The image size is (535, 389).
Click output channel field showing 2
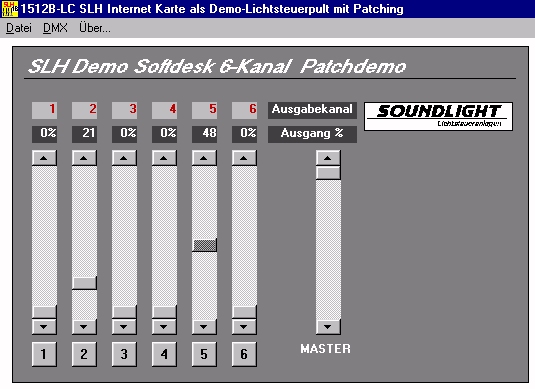pos(84,110)
